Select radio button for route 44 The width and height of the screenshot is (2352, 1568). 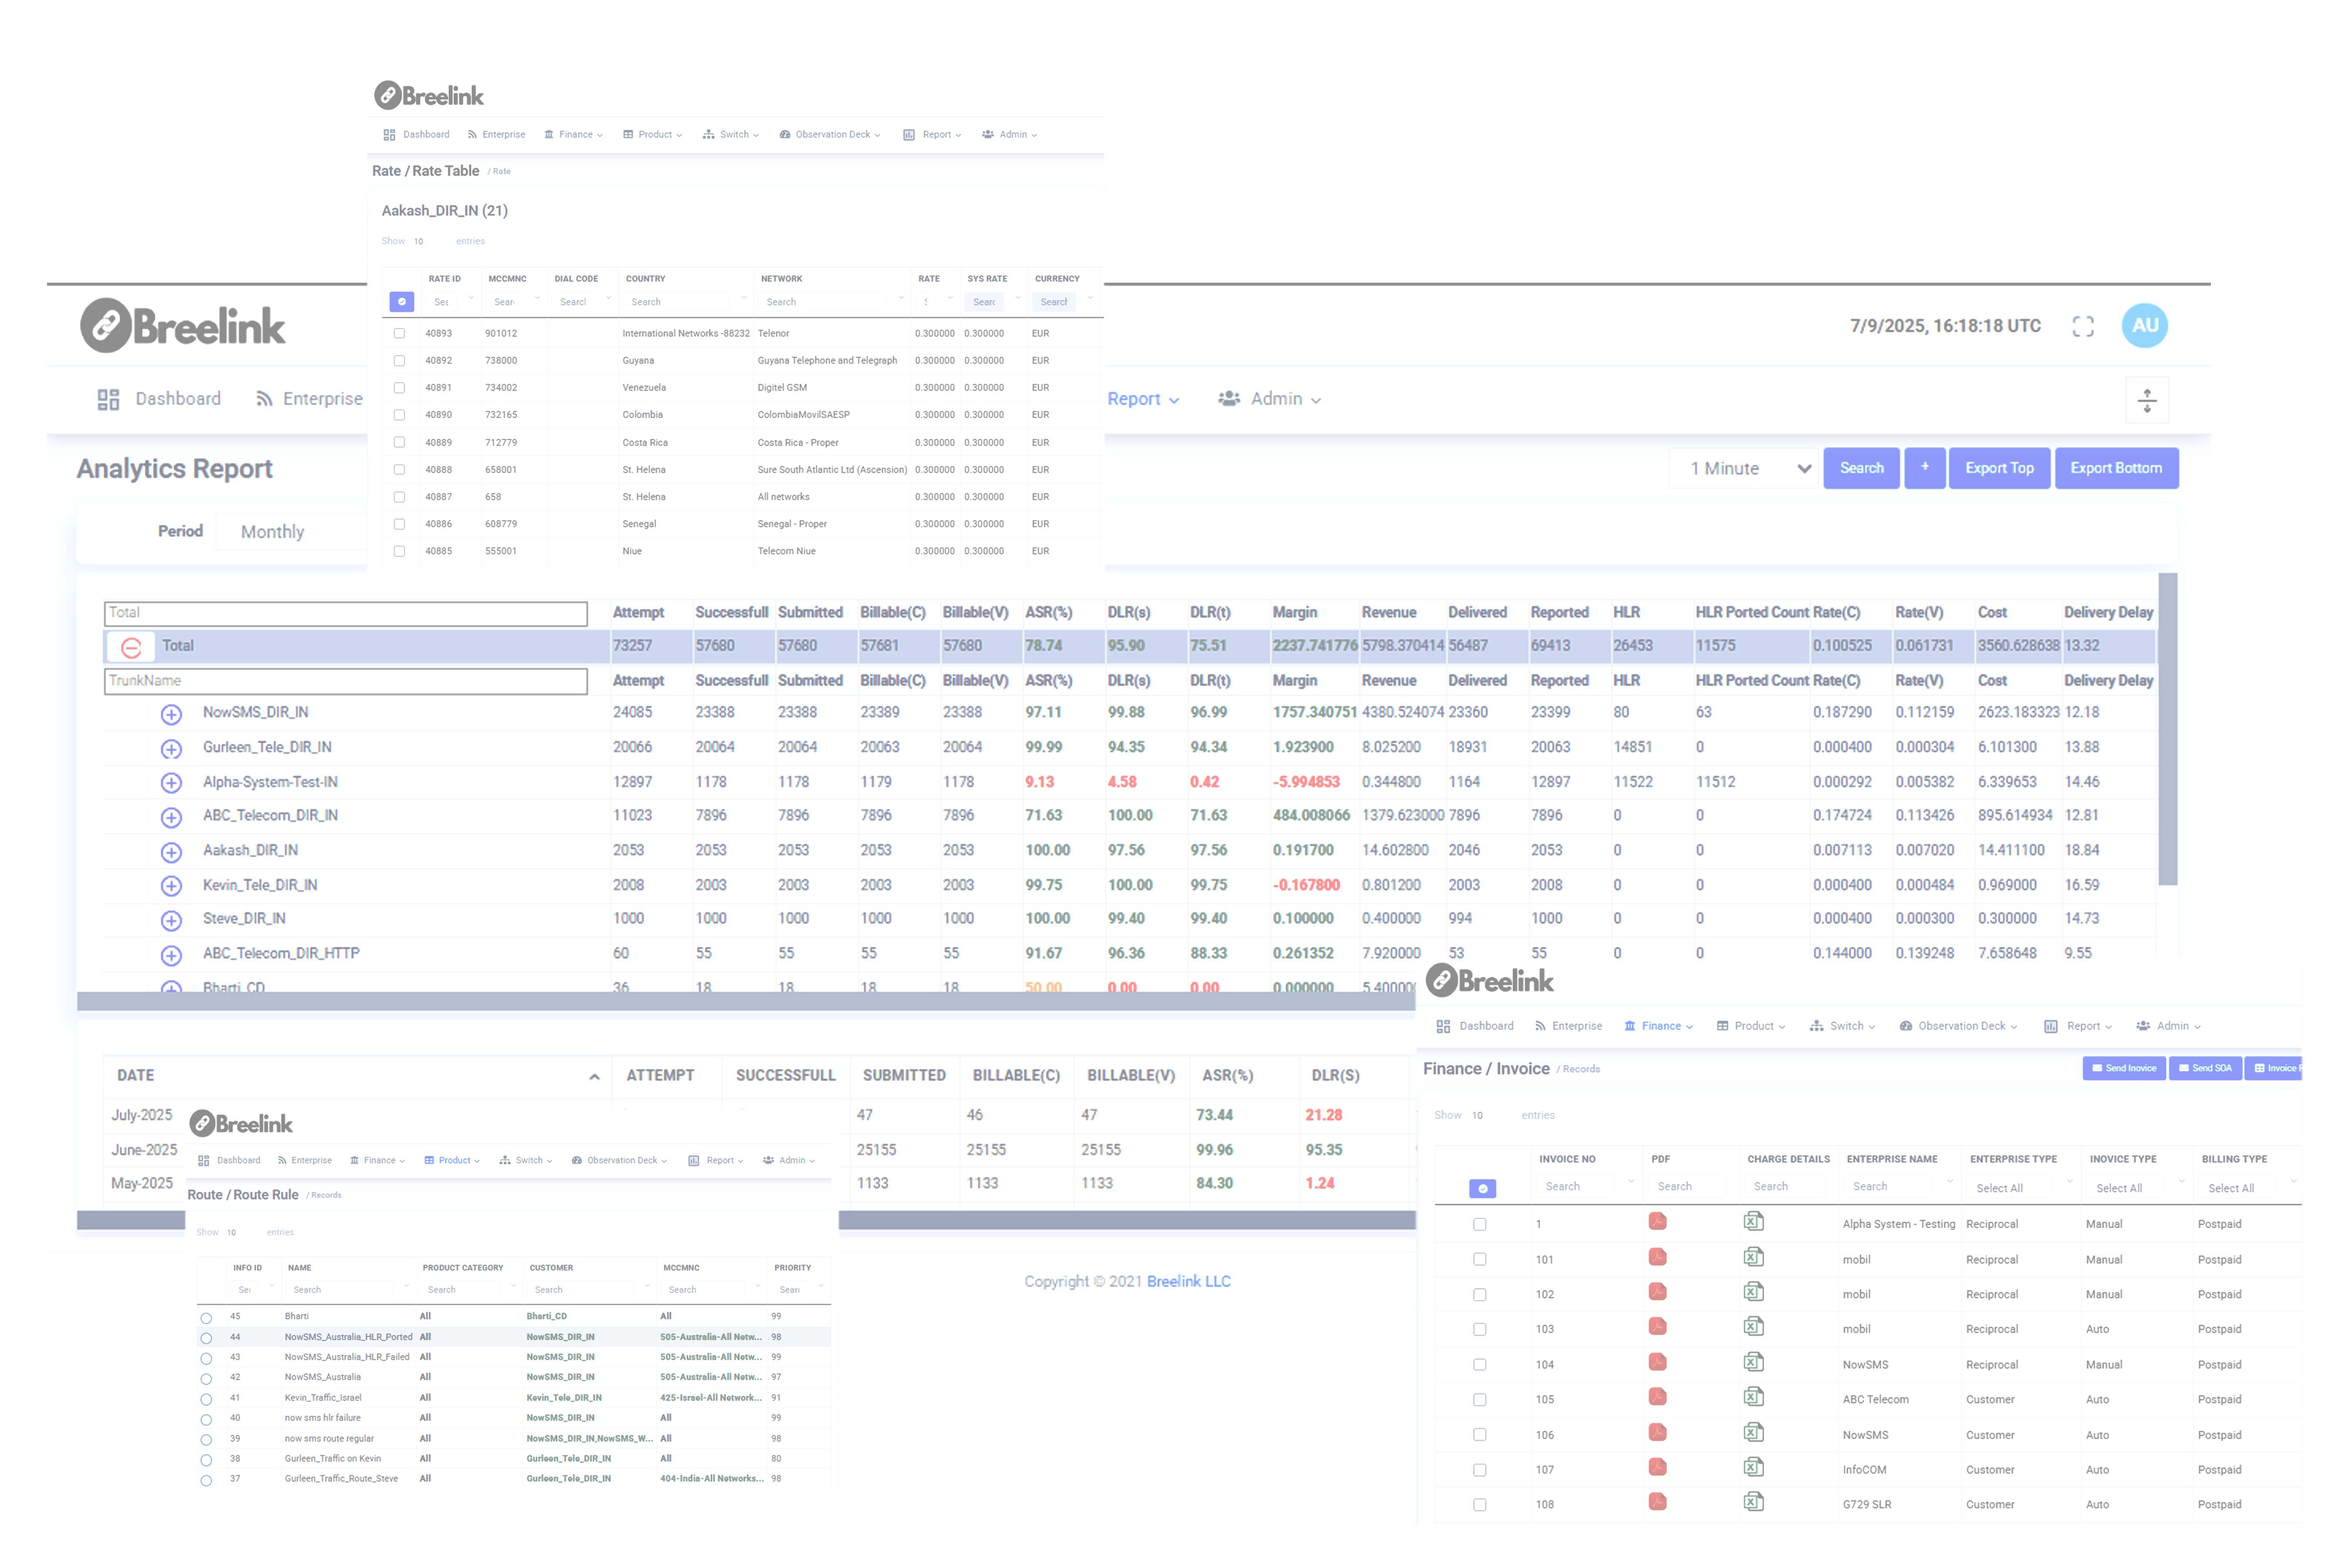pyautogui.click(x=206, y=1338)
